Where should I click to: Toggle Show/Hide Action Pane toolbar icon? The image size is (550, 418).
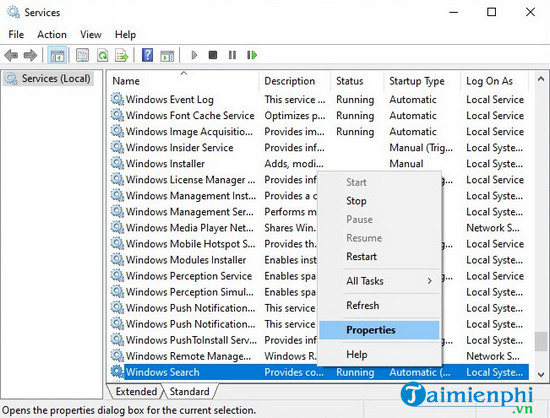point(167,55)
